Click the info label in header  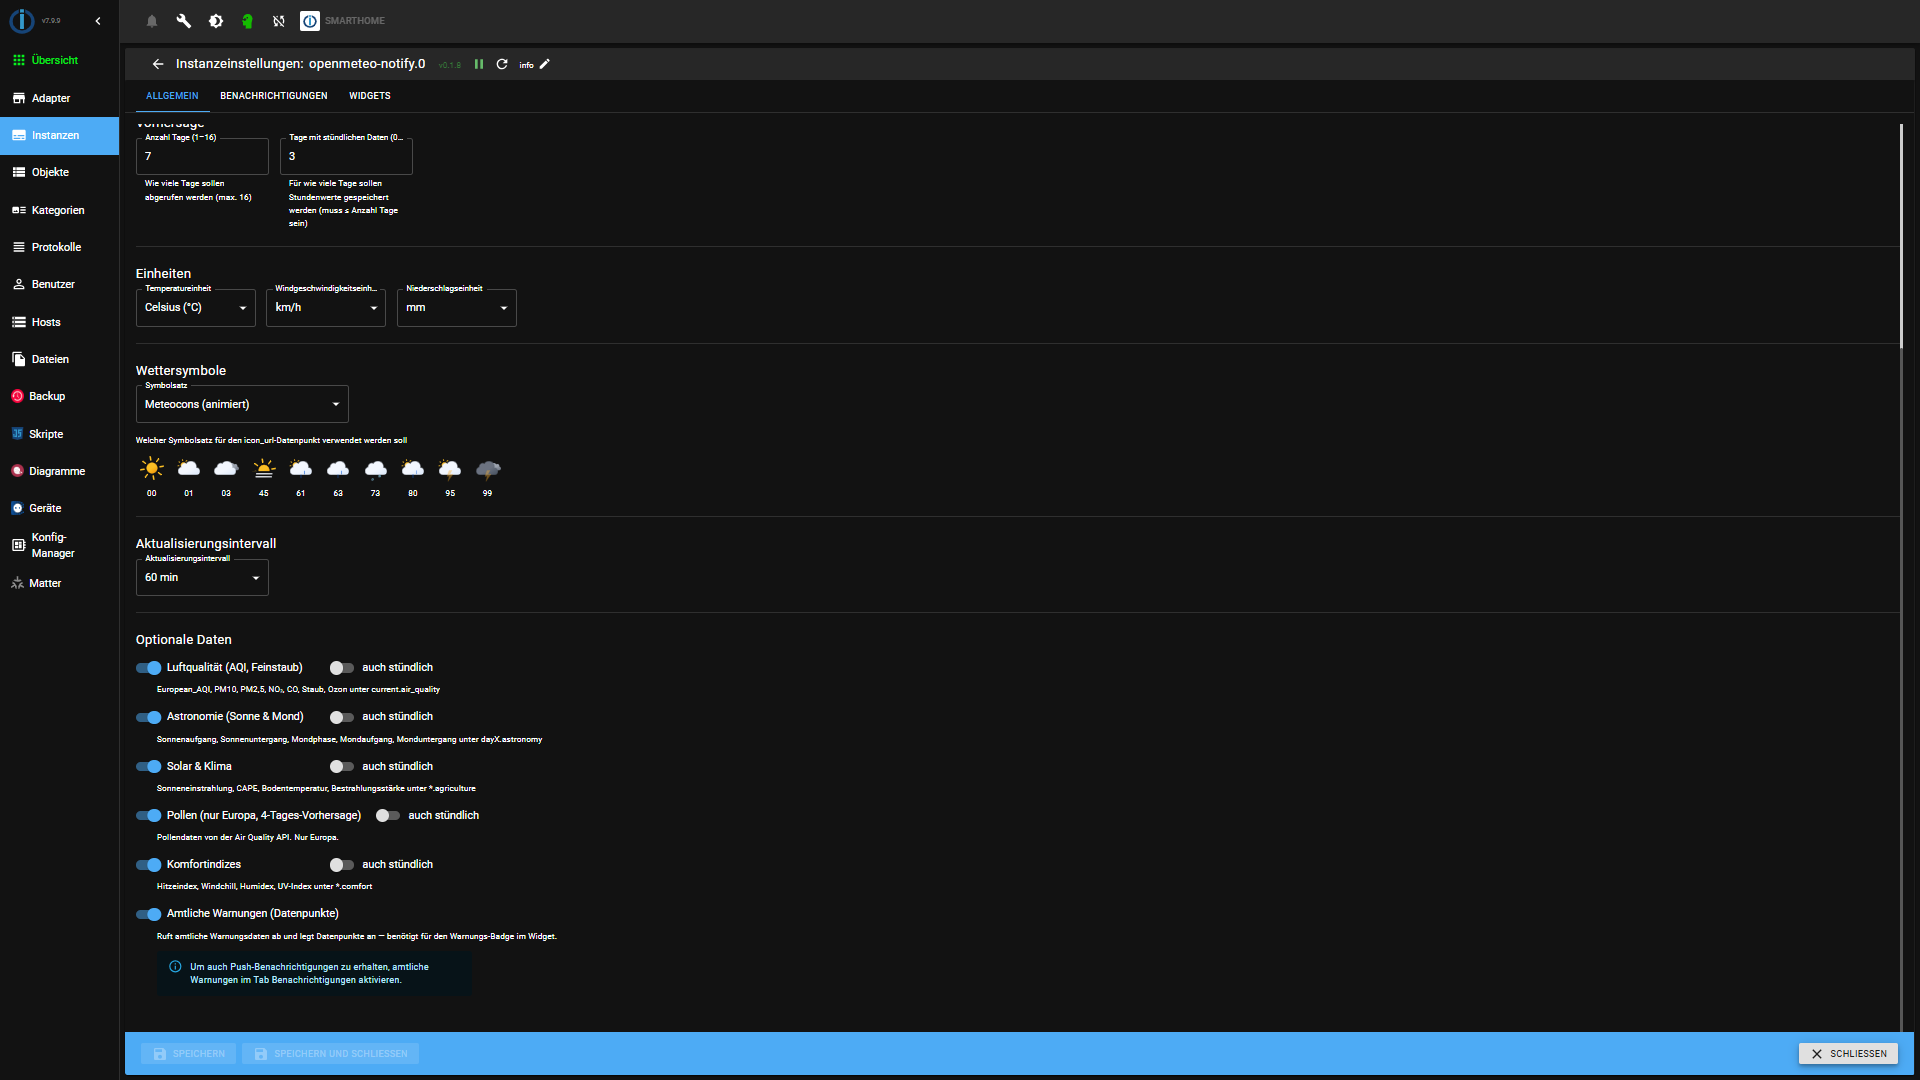pyautogui.click(x=526, y=65)
